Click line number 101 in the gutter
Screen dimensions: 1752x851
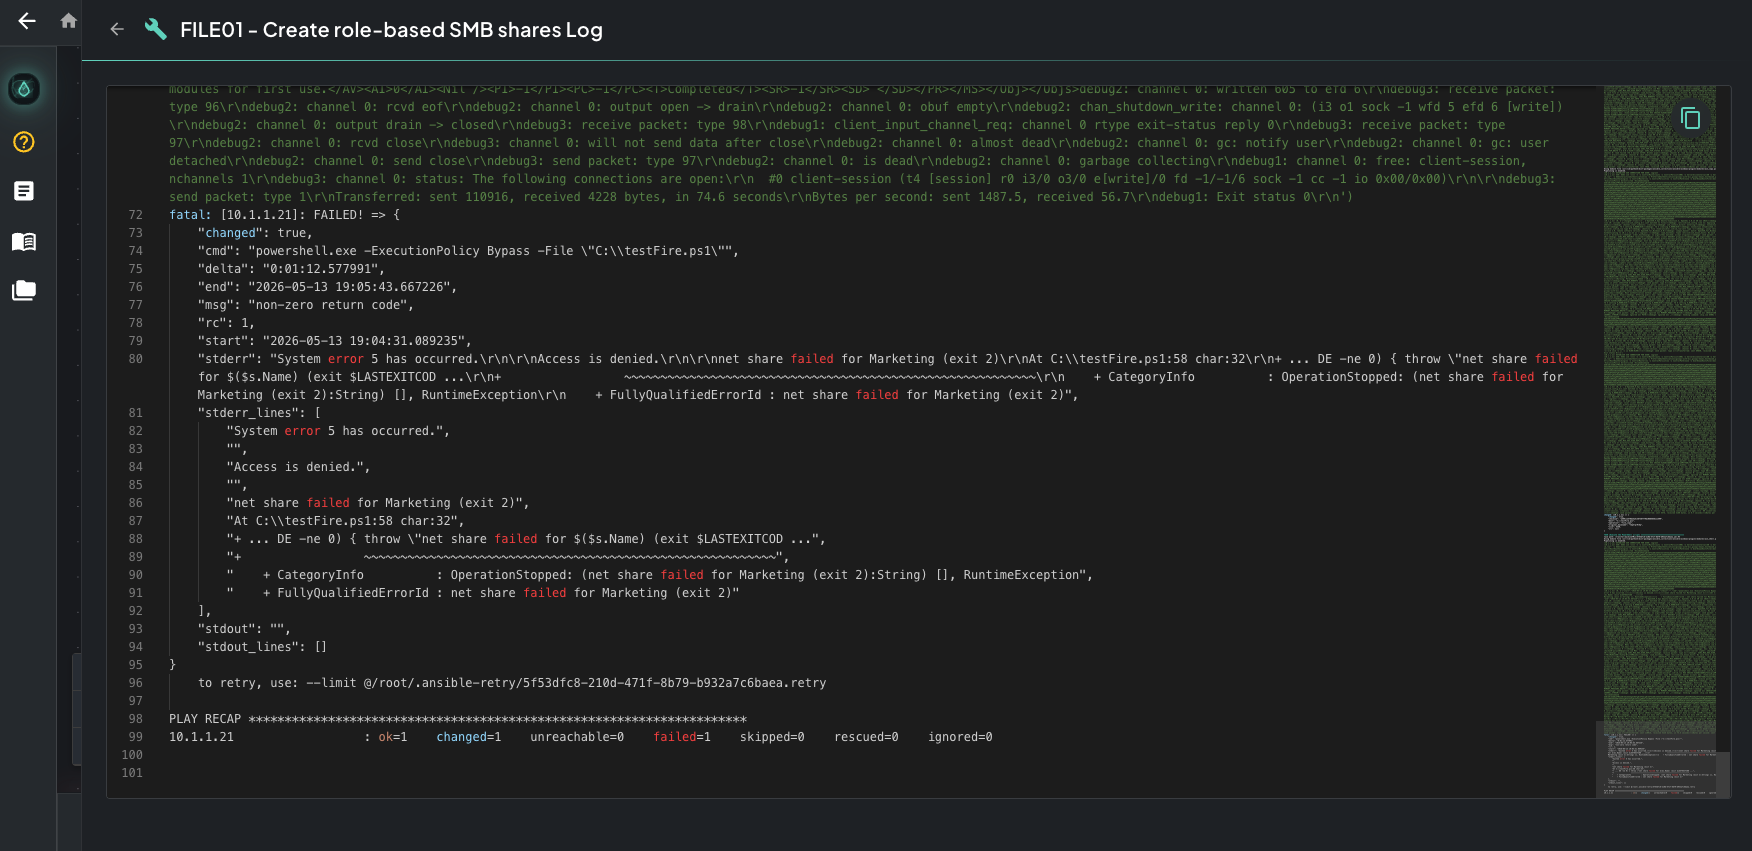coord(132,773)
